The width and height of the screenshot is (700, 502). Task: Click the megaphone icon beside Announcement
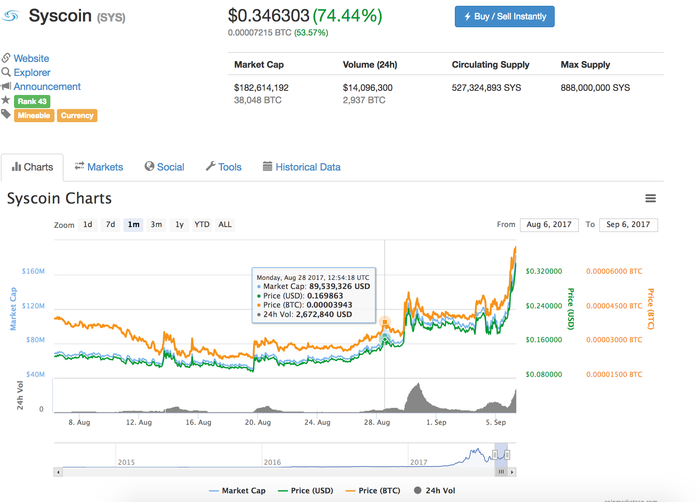tap(6, 86)
